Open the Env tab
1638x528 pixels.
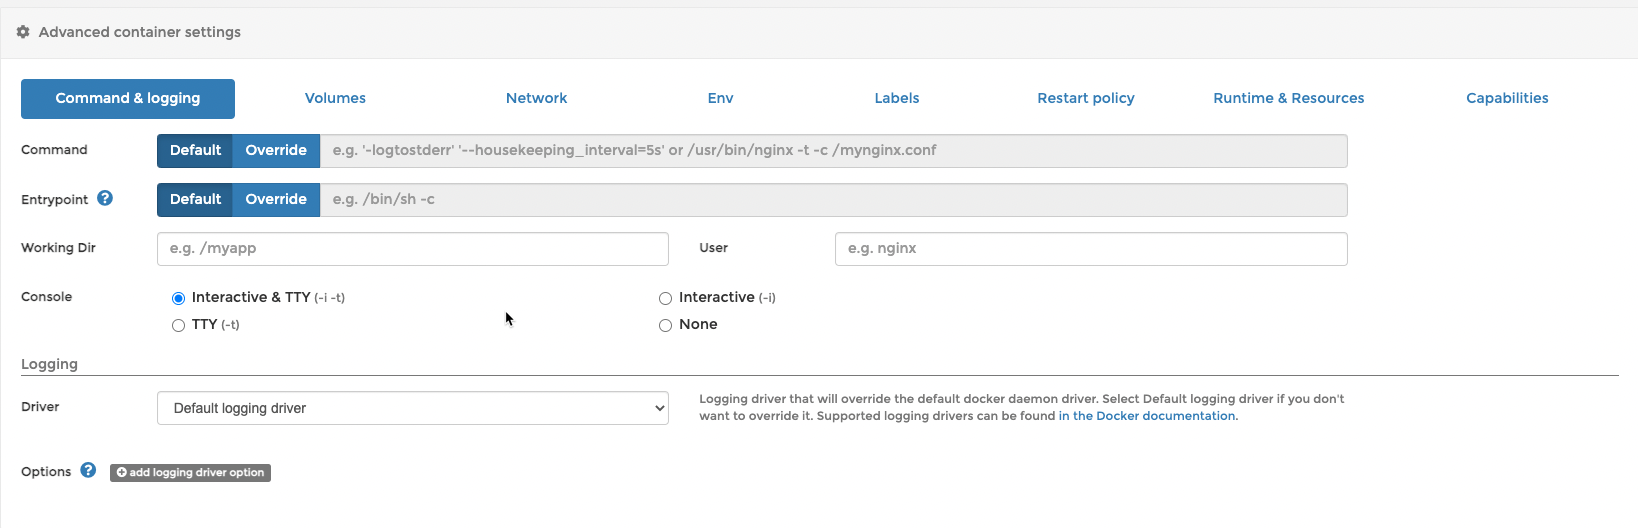(720, 98)
